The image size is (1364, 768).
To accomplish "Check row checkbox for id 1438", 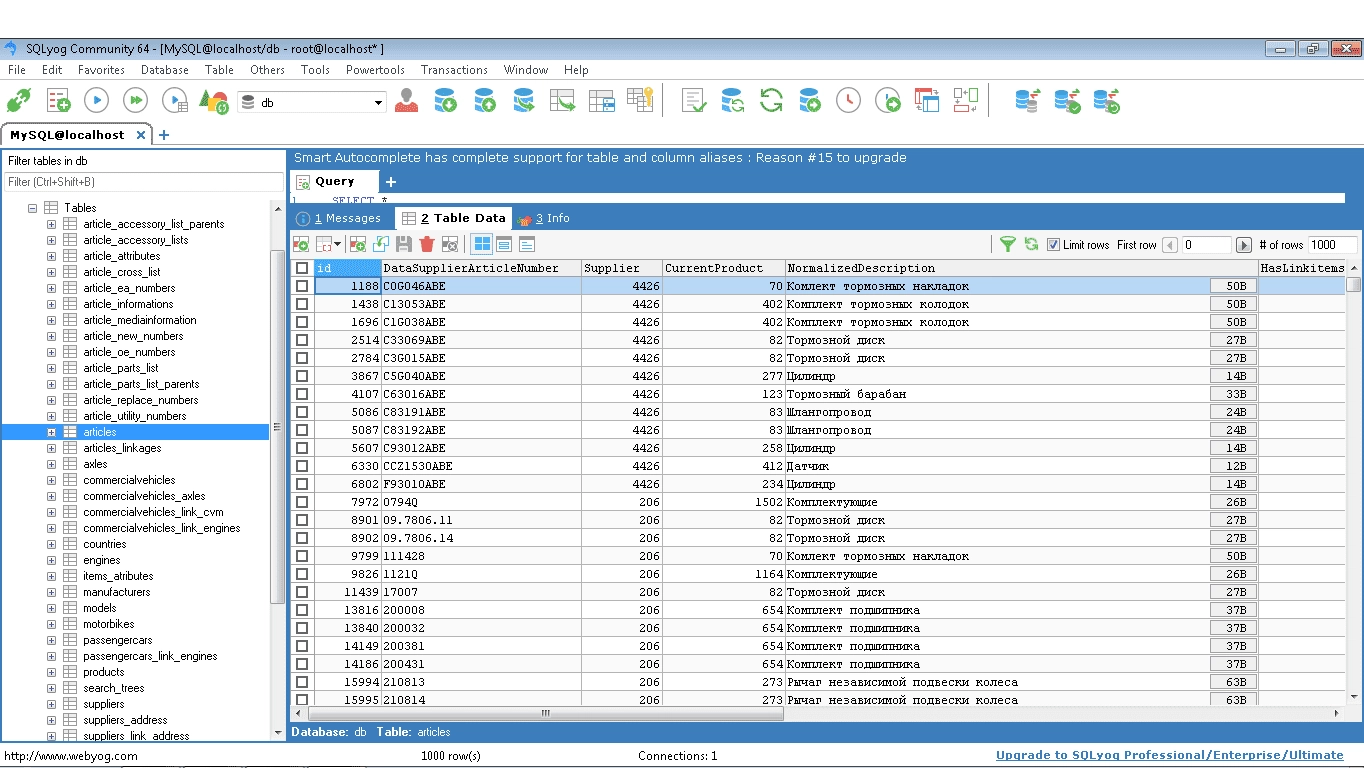I will click(302, 304).
